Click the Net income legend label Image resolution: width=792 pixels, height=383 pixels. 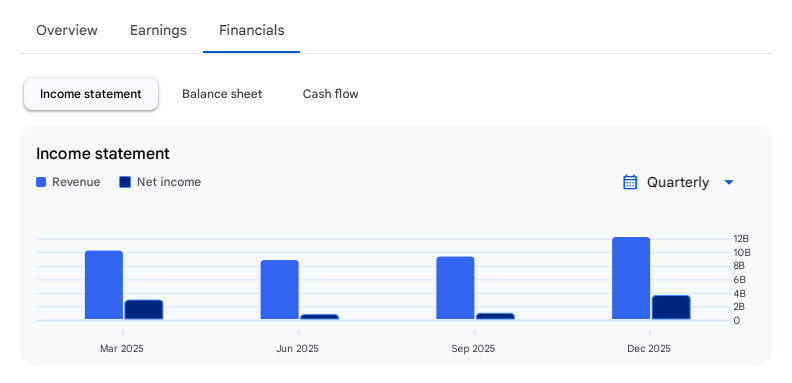pyautogui.click(x=169, y=182)
